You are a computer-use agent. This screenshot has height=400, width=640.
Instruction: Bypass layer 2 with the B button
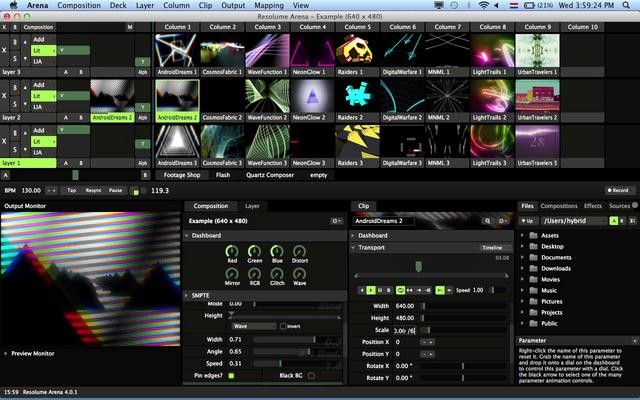point(15,87)
